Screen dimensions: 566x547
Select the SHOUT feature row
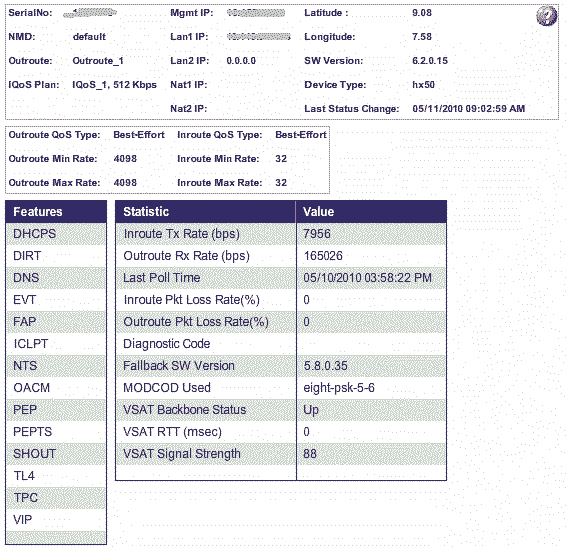[56, 454]
